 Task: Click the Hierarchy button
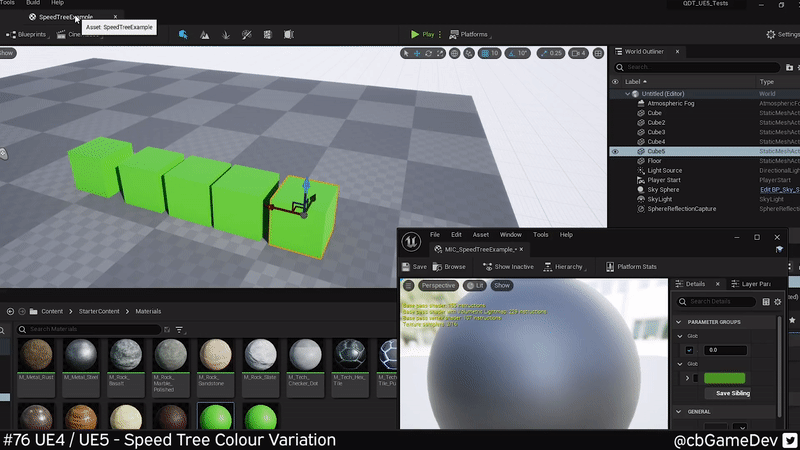coord(563,267)
